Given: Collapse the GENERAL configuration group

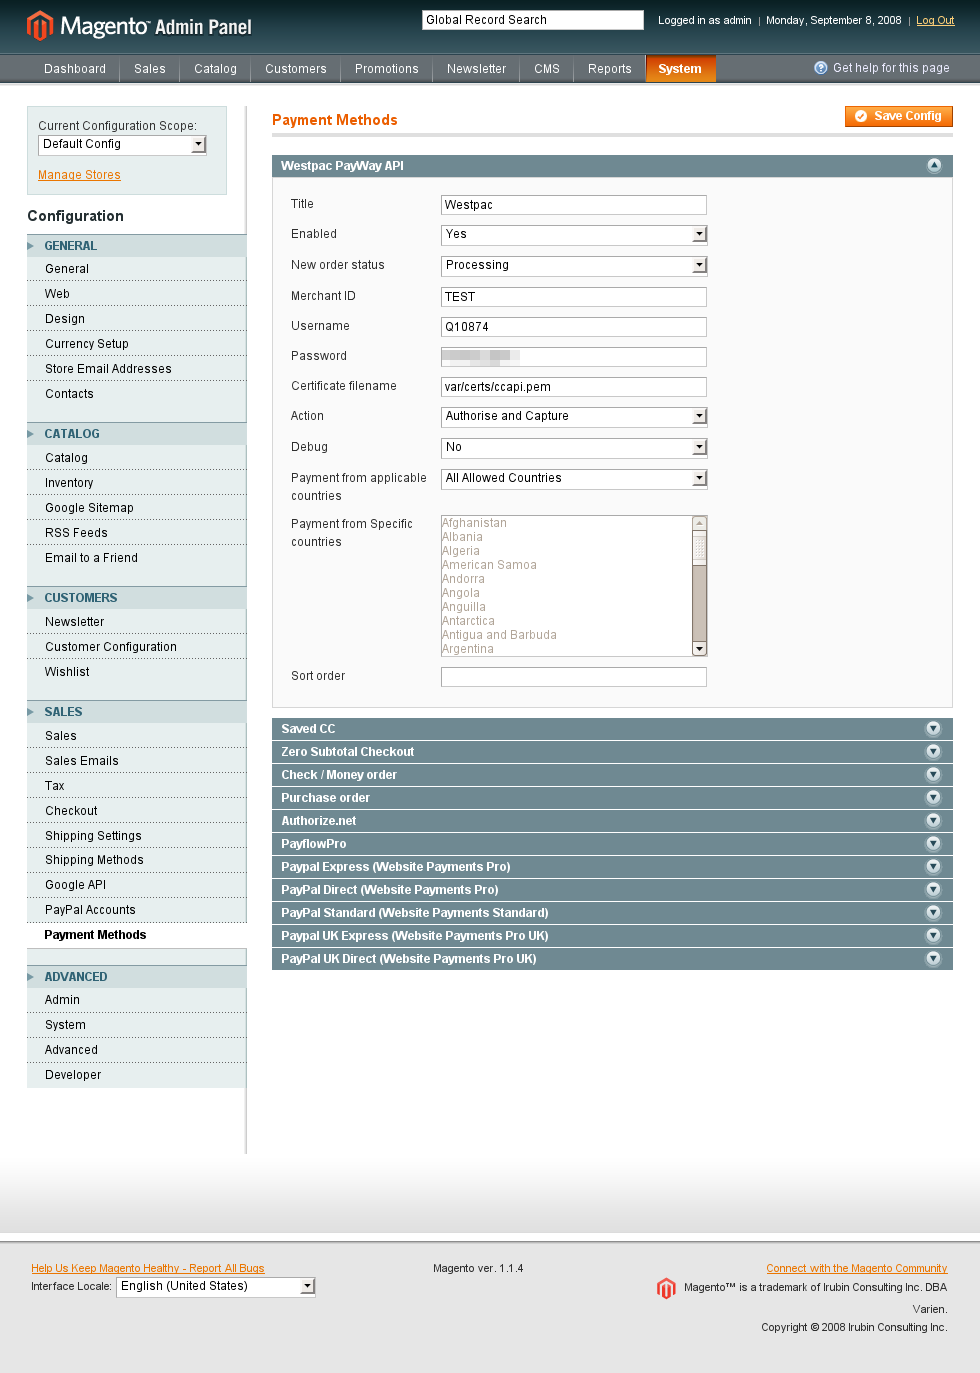Looking at the screenshot, I should pyautogui.click(x=136, y=246).
